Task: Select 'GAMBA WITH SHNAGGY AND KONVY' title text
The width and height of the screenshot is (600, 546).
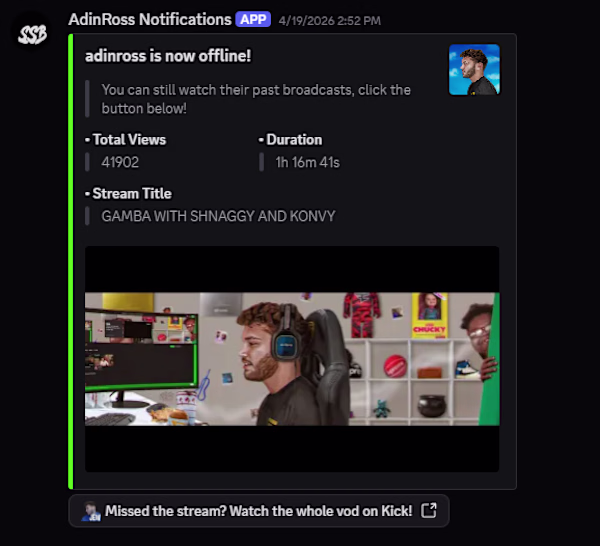Action: point(218,216)
